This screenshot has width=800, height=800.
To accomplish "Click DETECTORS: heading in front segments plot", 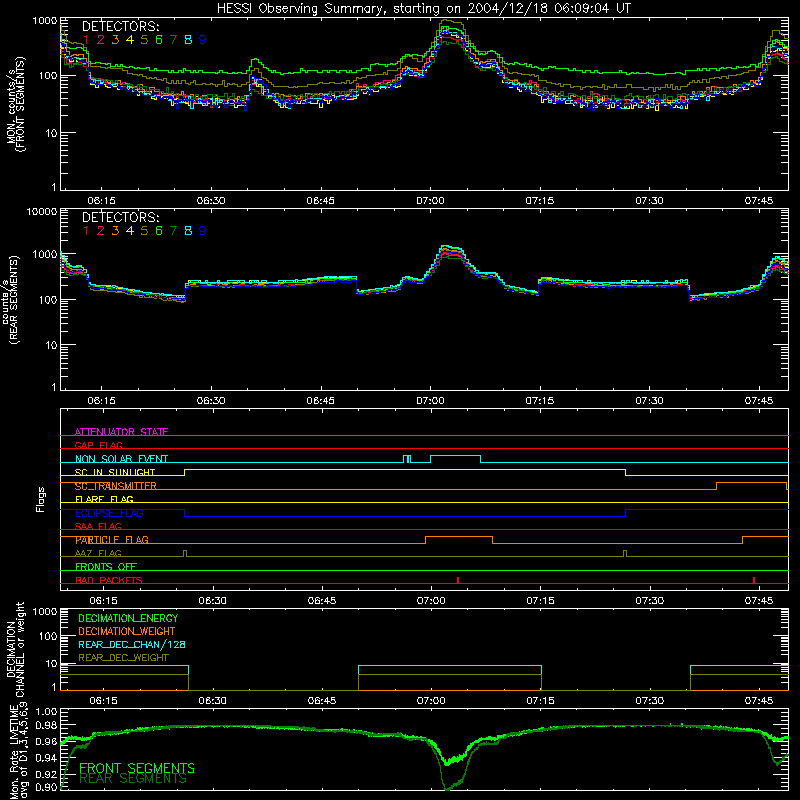I will pyautogui.click(x=121, y=26).
